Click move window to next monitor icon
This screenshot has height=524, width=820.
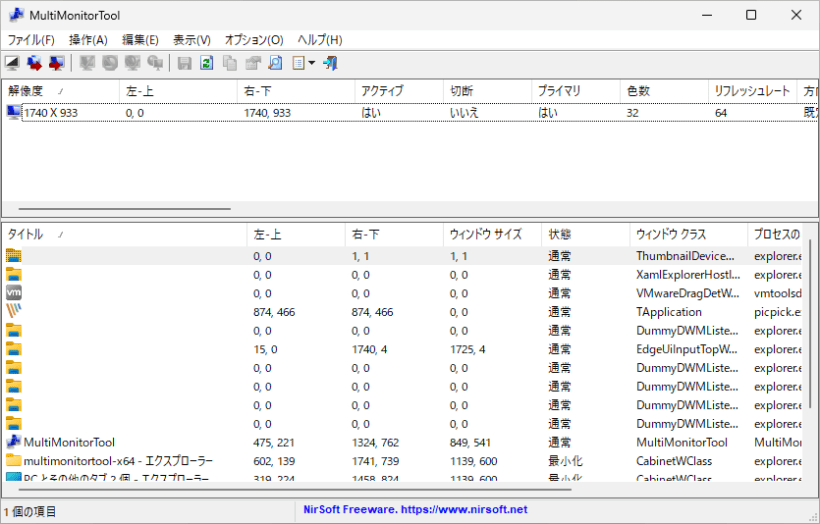[x=35, y=63]
